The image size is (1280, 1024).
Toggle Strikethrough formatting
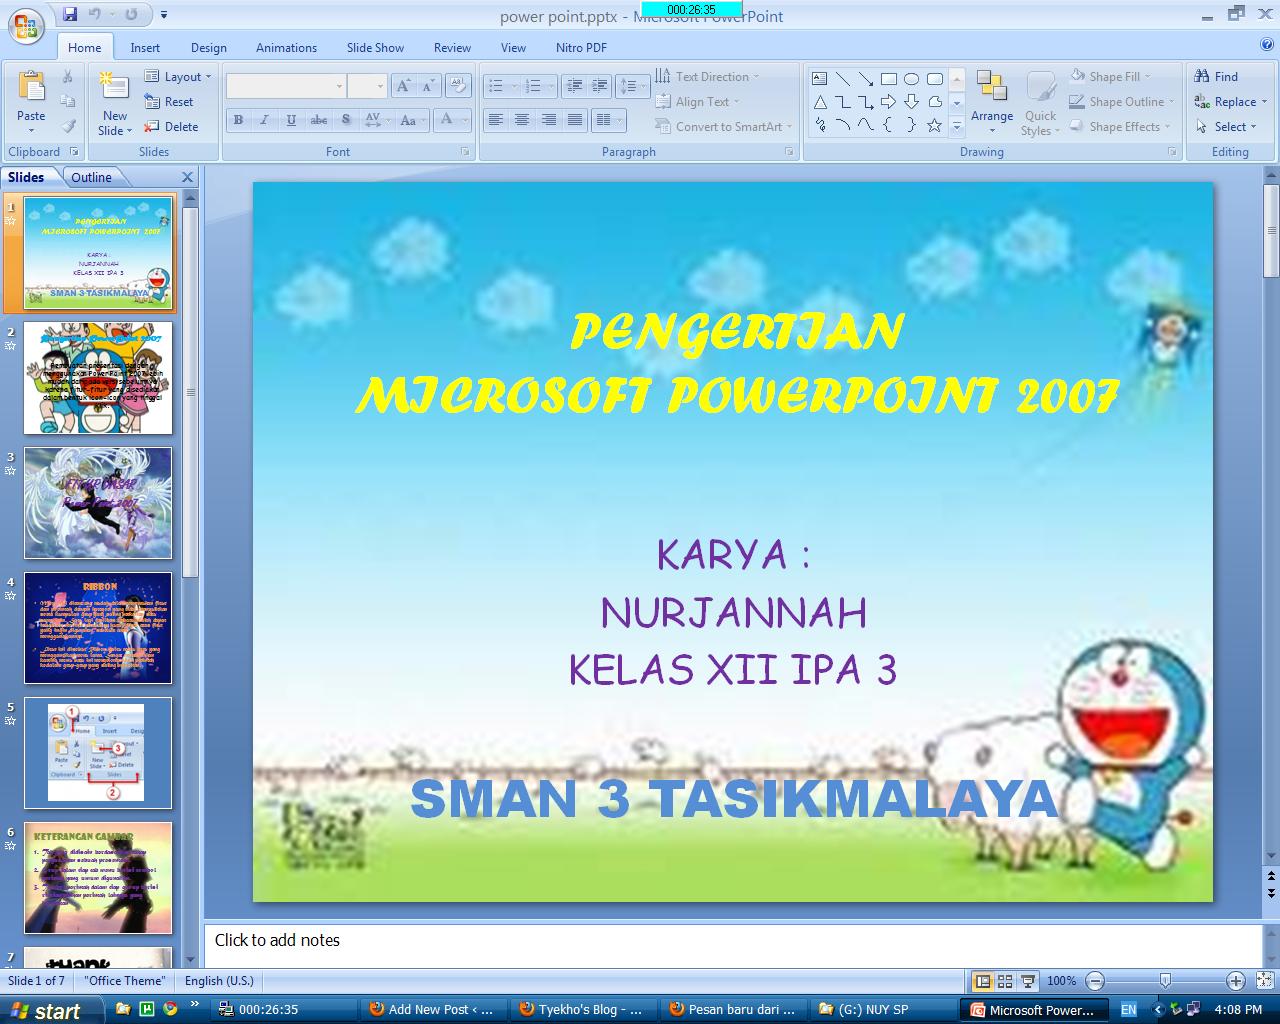pyautogui.click(x=318, y=120)
